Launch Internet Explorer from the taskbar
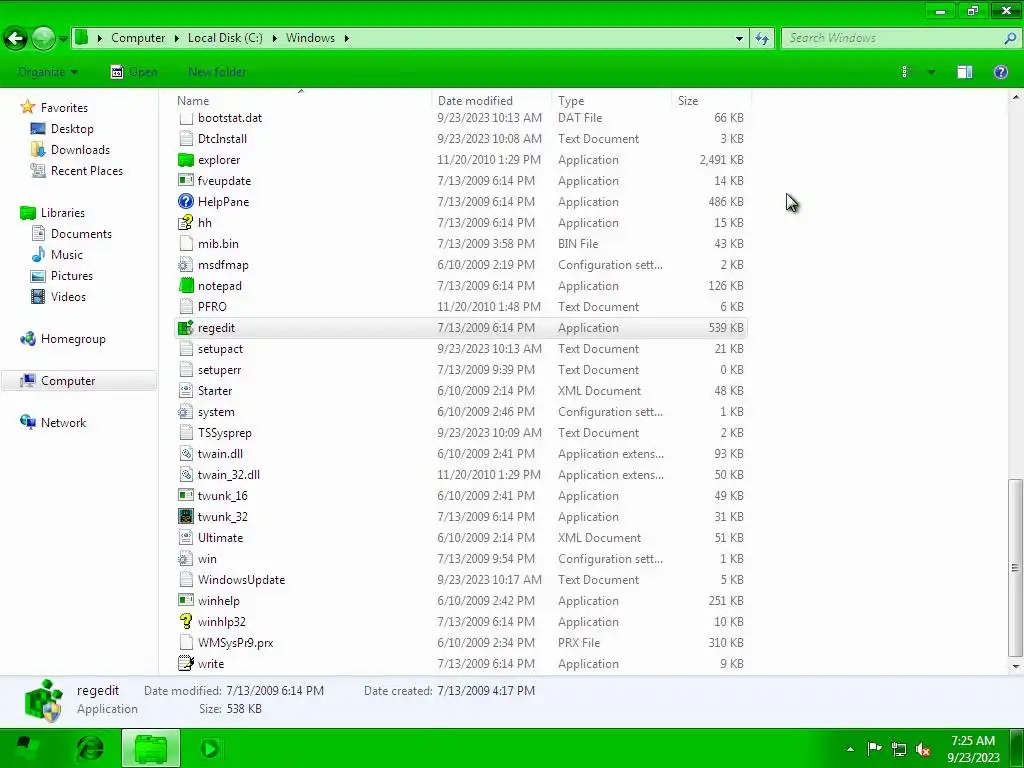 coord(90,748)
